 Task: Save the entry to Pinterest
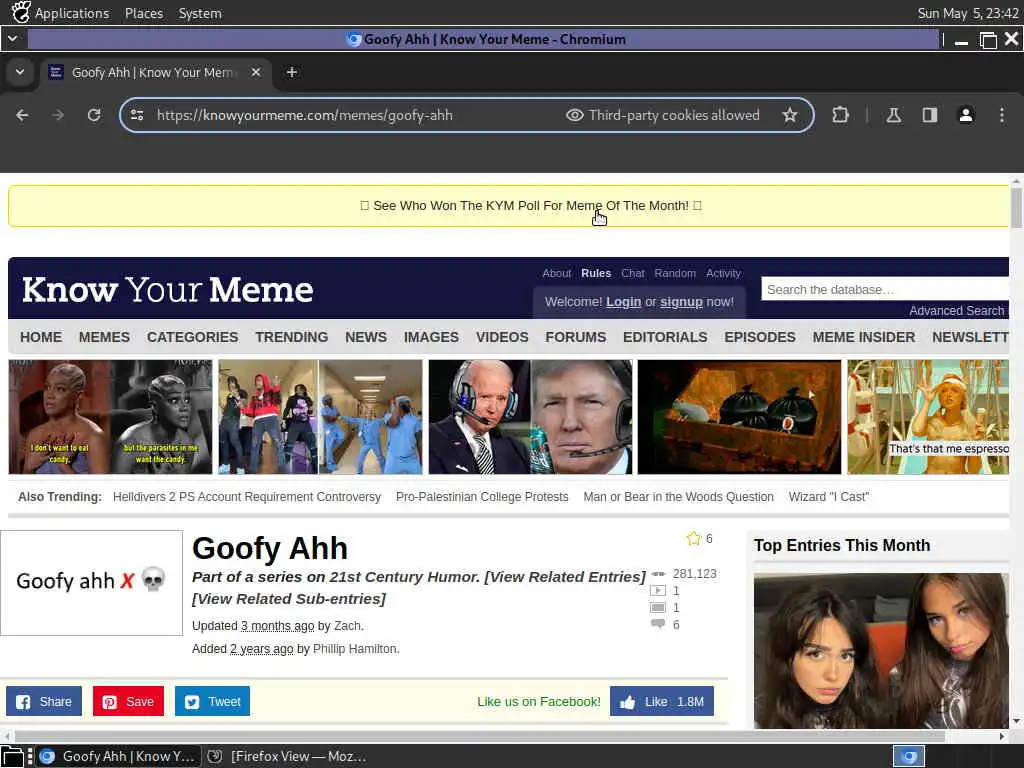tap(128, 701)
